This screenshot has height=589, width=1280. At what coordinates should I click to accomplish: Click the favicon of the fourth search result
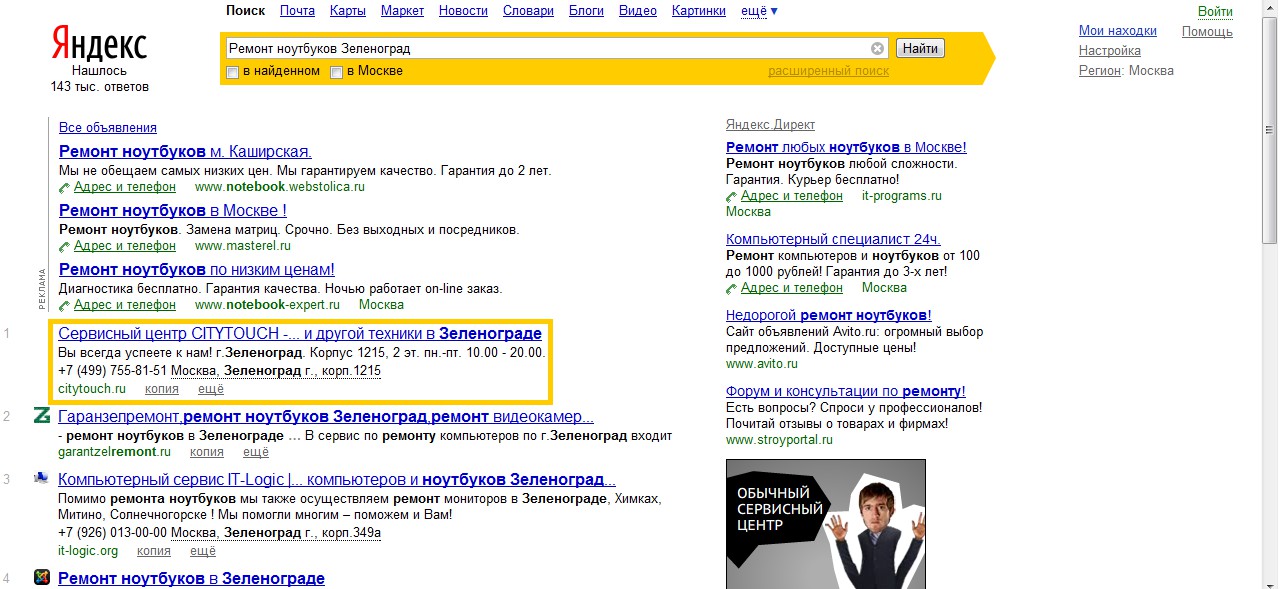pos(42,577)
